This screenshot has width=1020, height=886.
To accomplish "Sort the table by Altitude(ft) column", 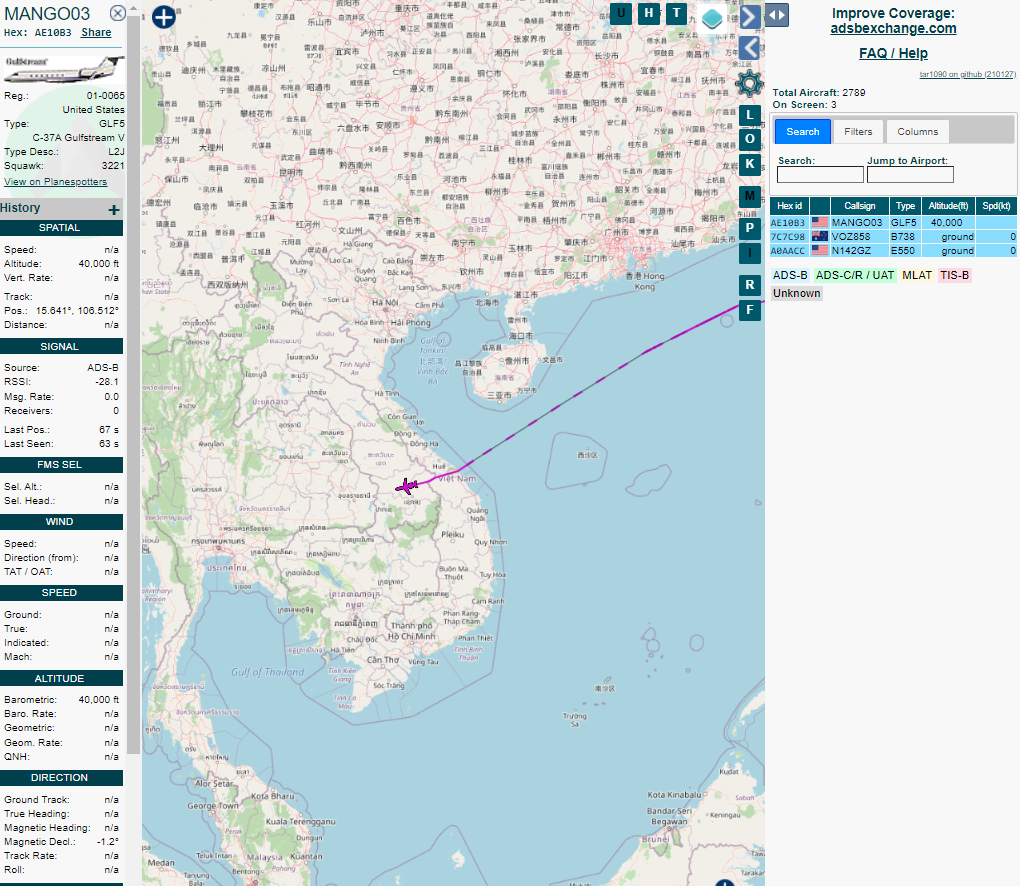I will click(948, 206).
